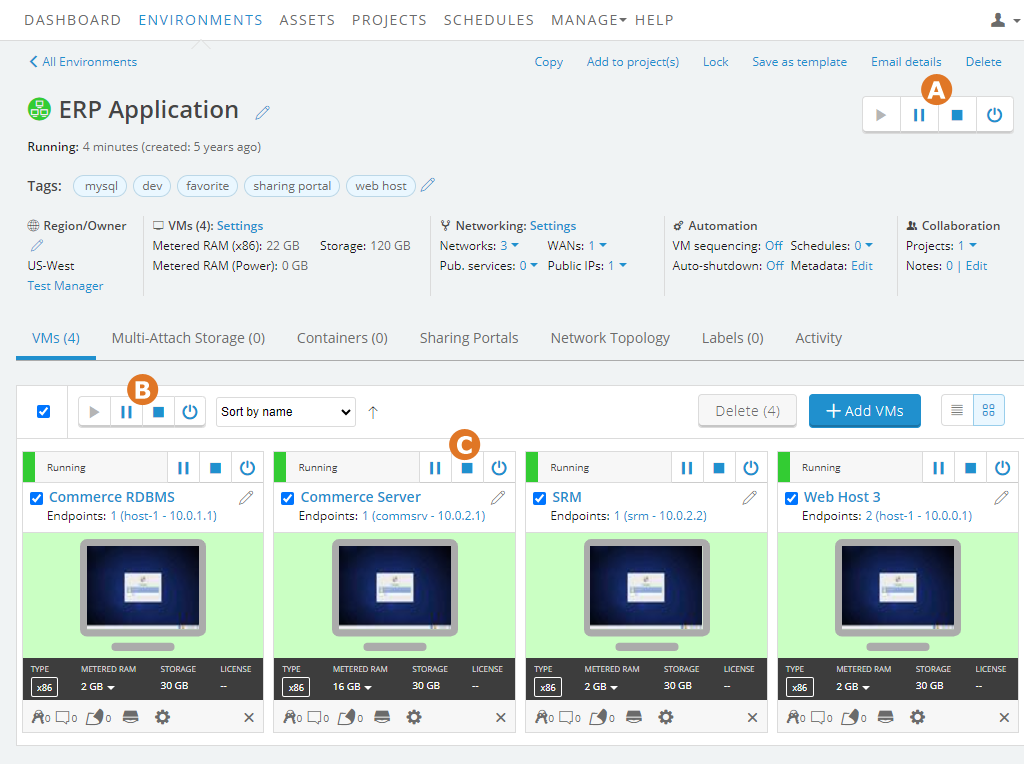This screenshot has width=1024, height=764.
Task: Open the Schedules page
Action: [488, 20]
